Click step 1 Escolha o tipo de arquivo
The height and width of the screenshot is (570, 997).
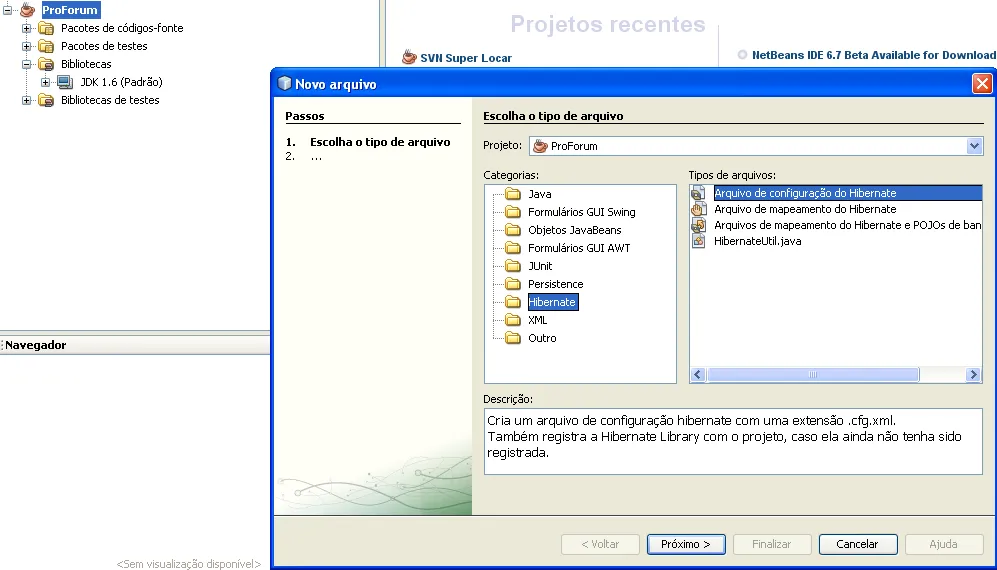pos(380,142)
